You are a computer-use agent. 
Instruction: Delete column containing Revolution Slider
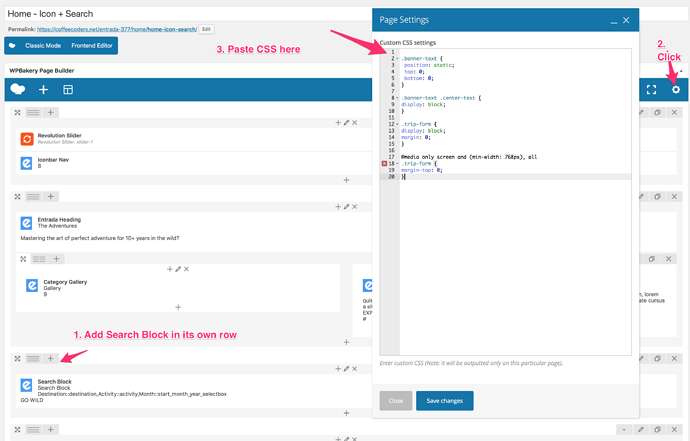click(x=355, y=123)
